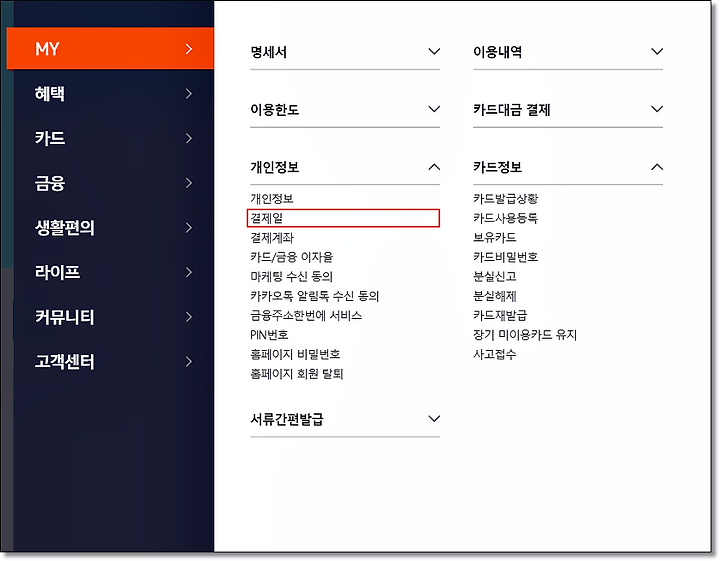Open 금융주소한번에 서비스 link
This screenshot has height=561, width=720.
(x=306, y=315)
